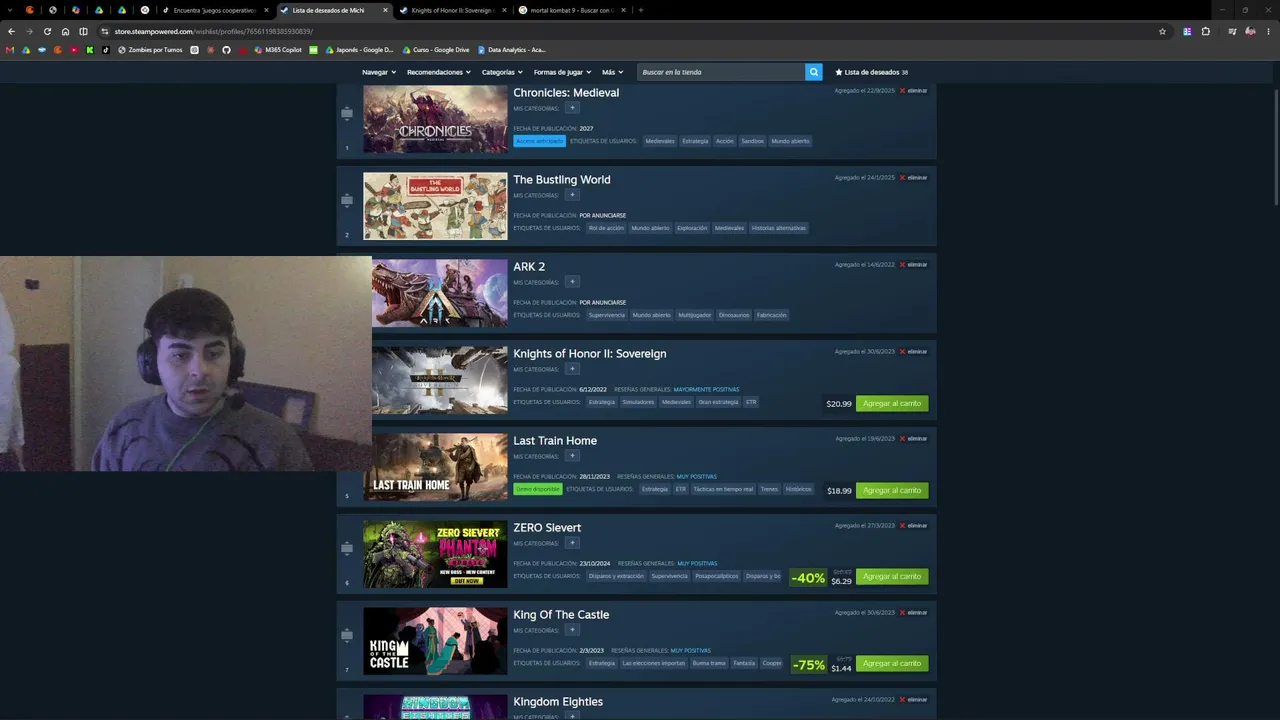Remove ARK 2 using the eliminar link
1280x720 pixels.
(x=913, y=265)
